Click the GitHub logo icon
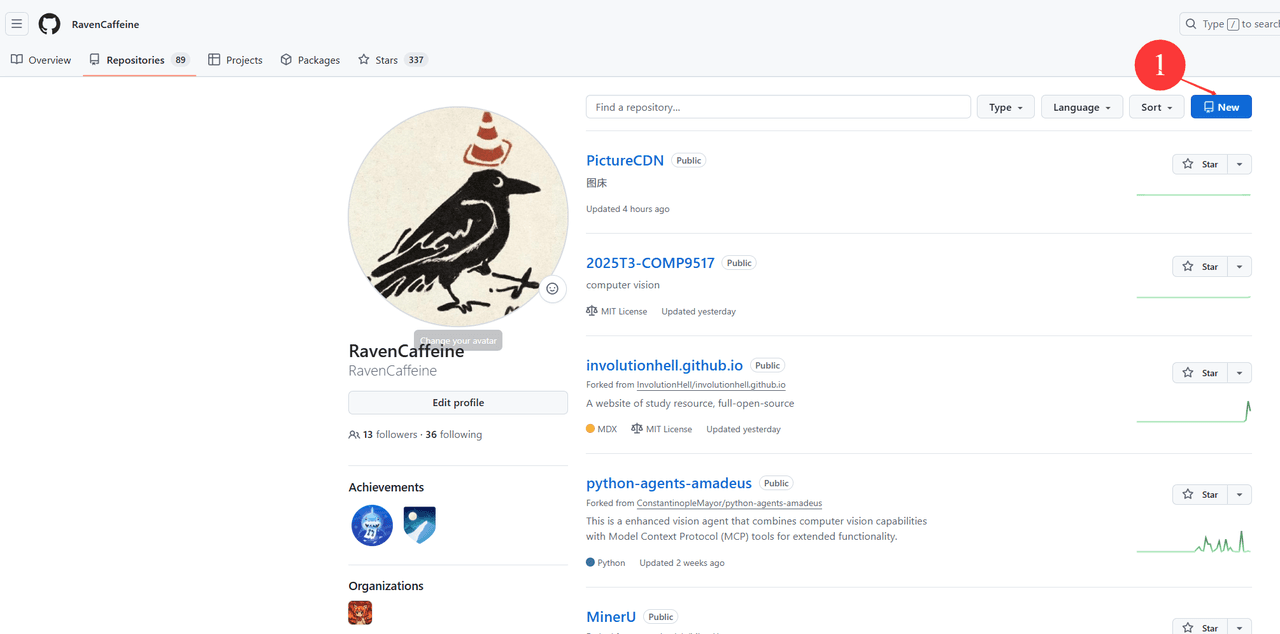The image size is (1280, 634). pyautogui.click(x=49, y=24)
